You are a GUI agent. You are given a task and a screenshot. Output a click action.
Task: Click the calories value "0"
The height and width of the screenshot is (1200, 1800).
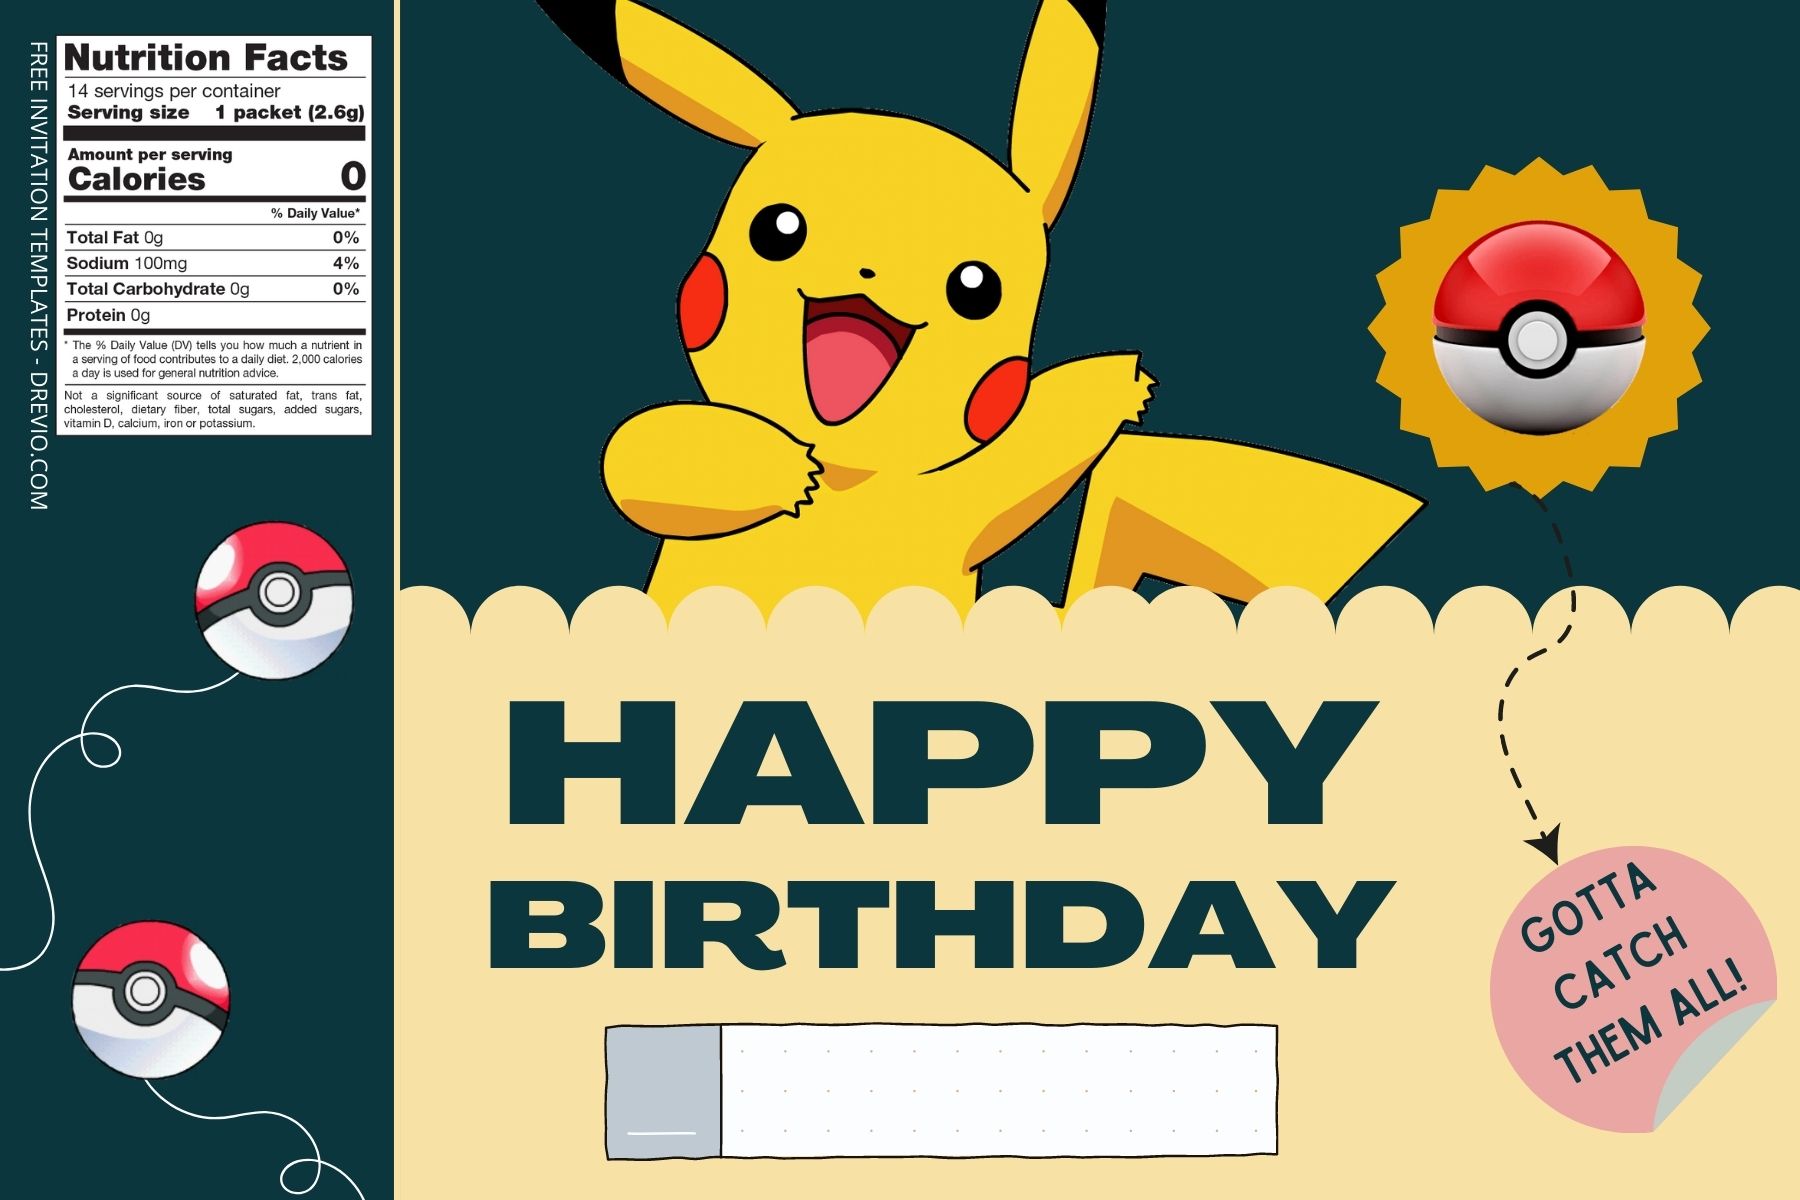[x=353, y=177]
